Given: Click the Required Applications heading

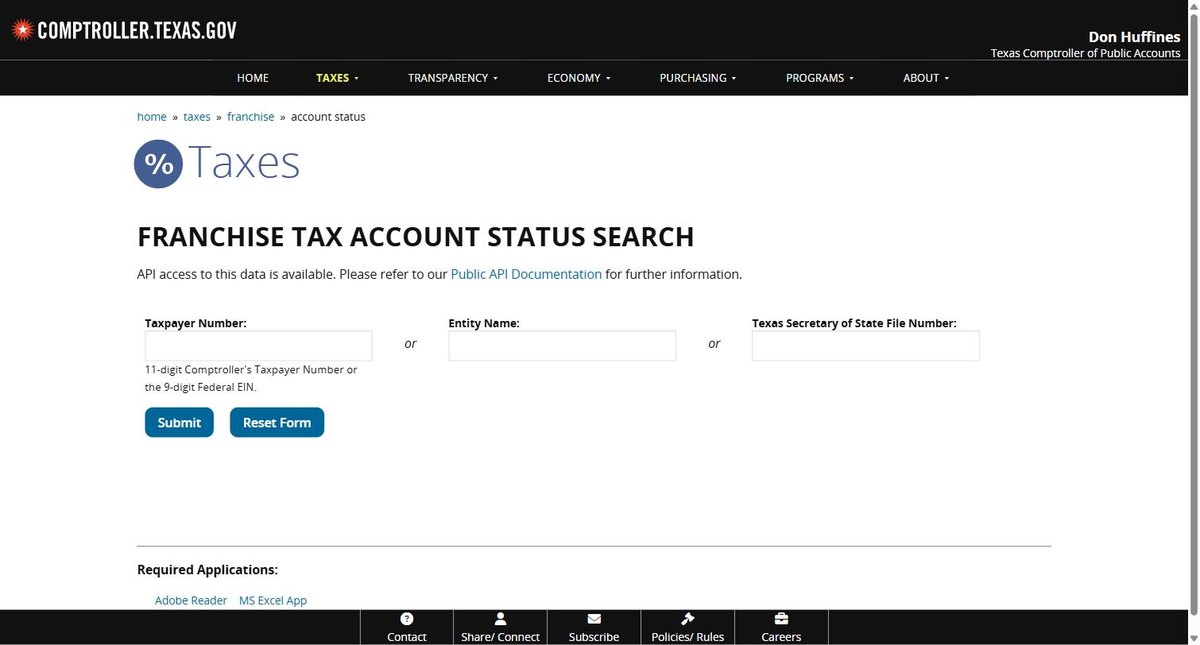Looking at the screenshot, I should click(207, 570).
